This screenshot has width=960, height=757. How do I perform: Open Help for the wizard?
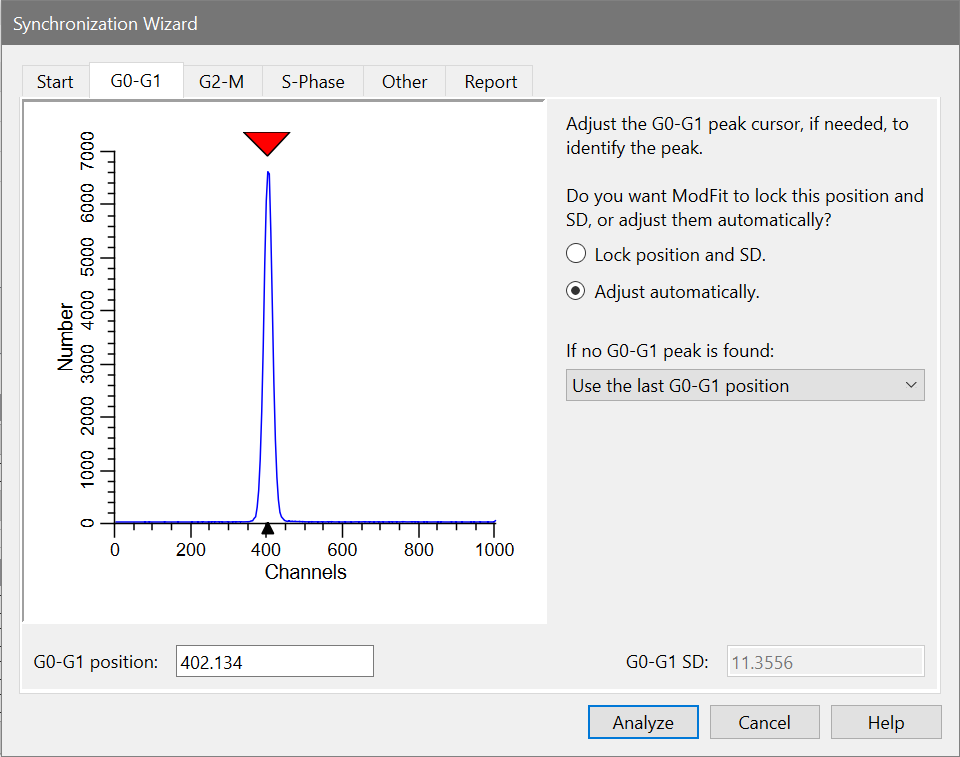[x=885, y=722]
